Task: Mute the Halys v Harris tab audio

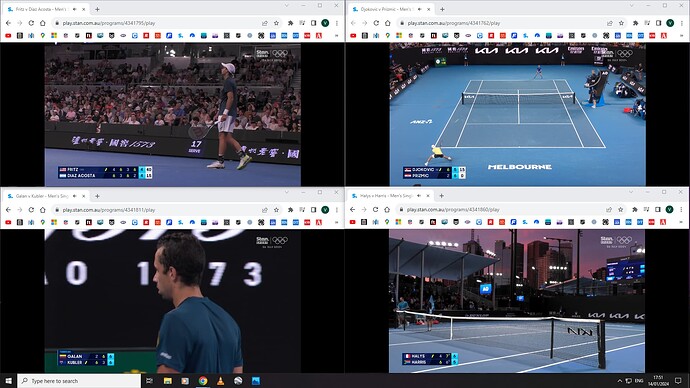Action: pyautogui.click(x=419, y=195)
